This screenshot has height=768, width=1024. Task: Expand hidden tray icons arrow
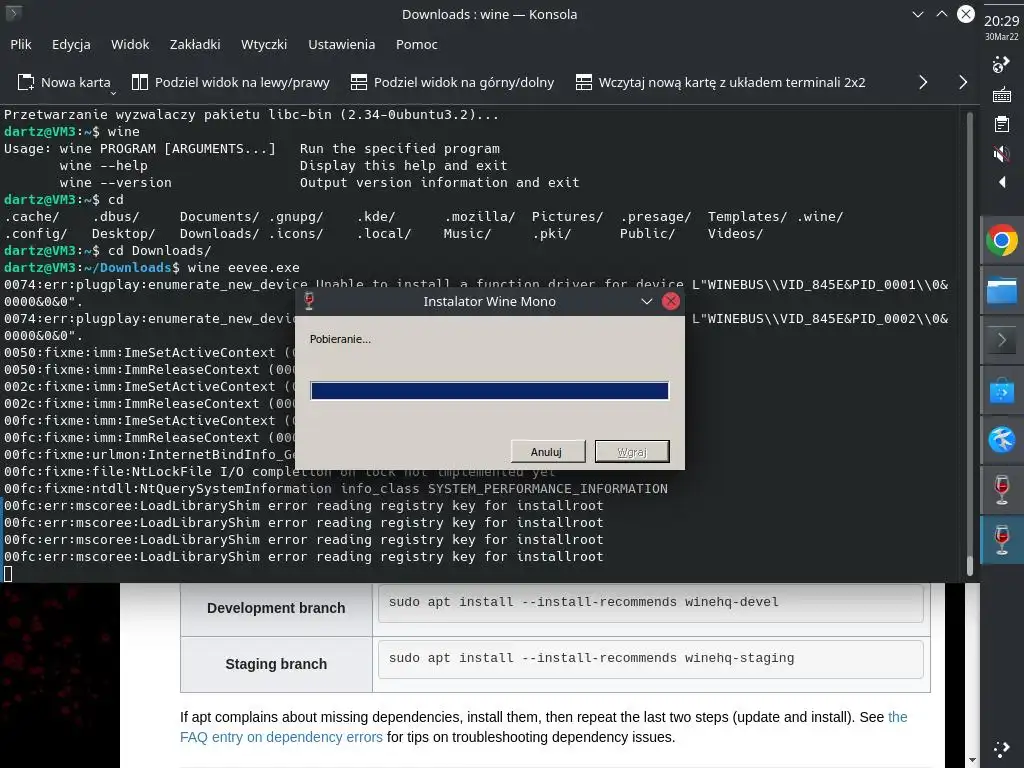pos(1002,182)
